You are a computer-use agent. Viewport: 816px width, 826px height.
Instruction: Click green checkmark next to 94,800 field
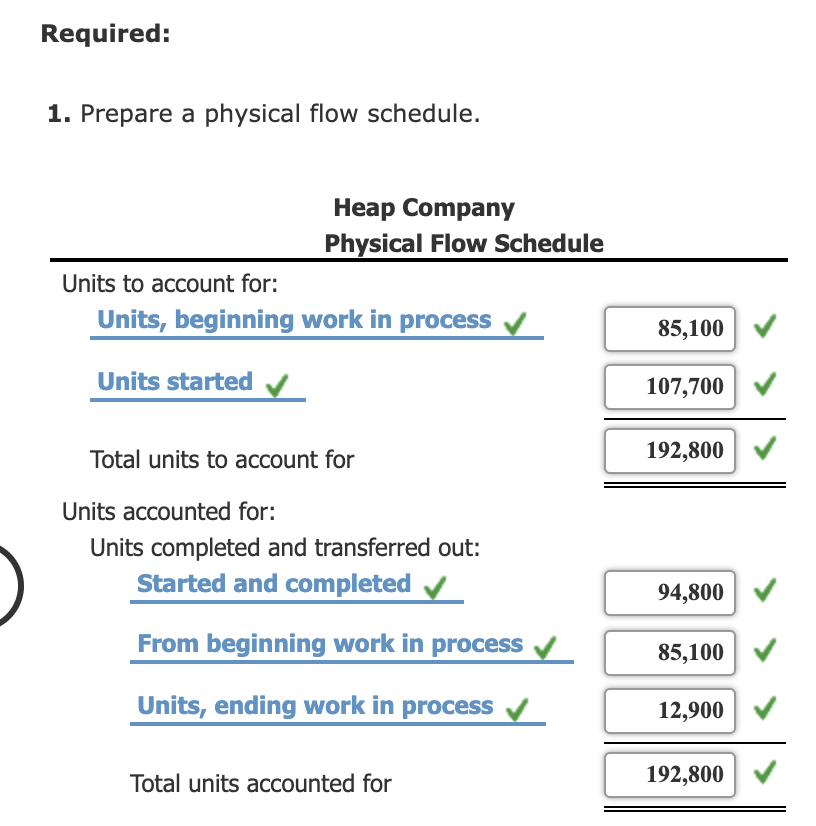coord(764,590)
